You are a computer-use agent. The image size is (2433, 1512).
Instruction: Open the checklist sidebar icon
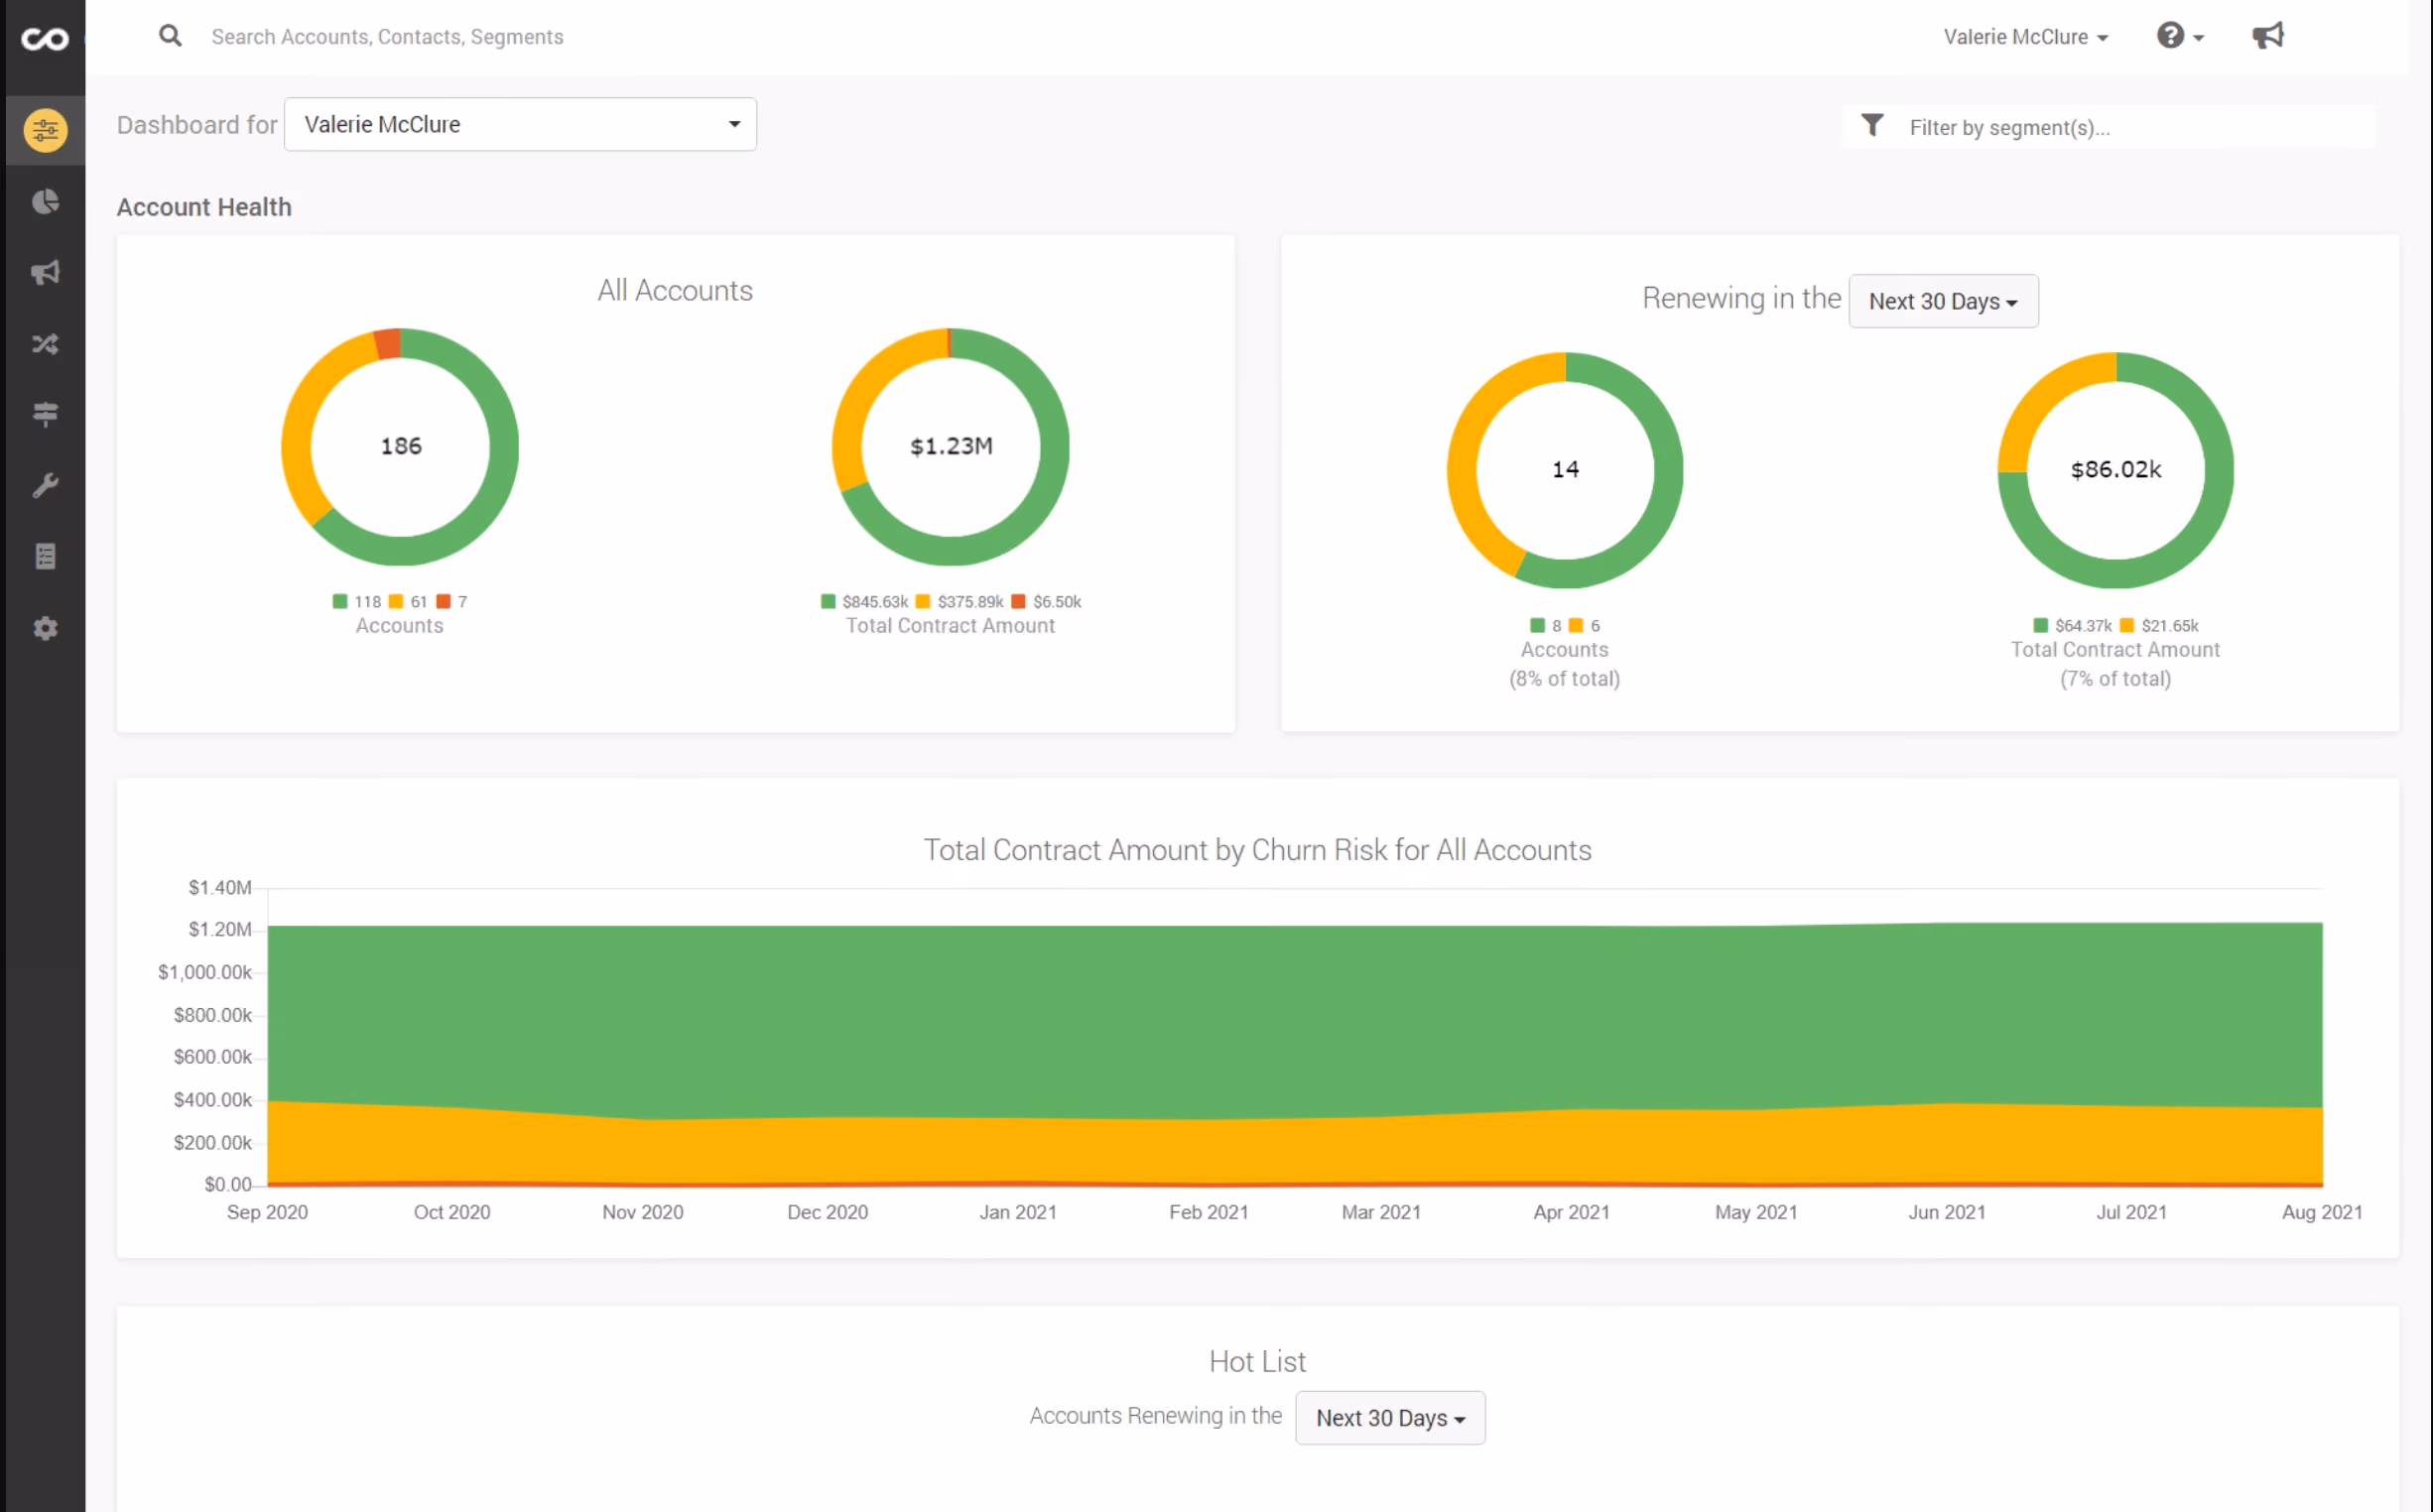(x=45, y=557)
